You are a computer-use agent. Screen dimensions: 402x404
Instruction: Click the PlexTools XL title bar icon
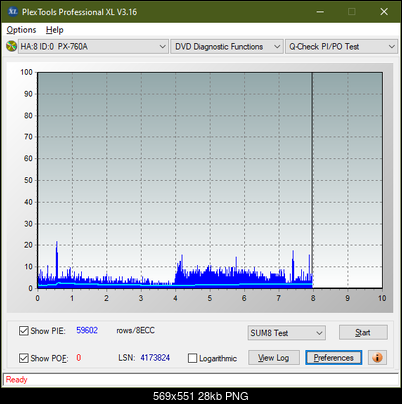tap(13, 12)
